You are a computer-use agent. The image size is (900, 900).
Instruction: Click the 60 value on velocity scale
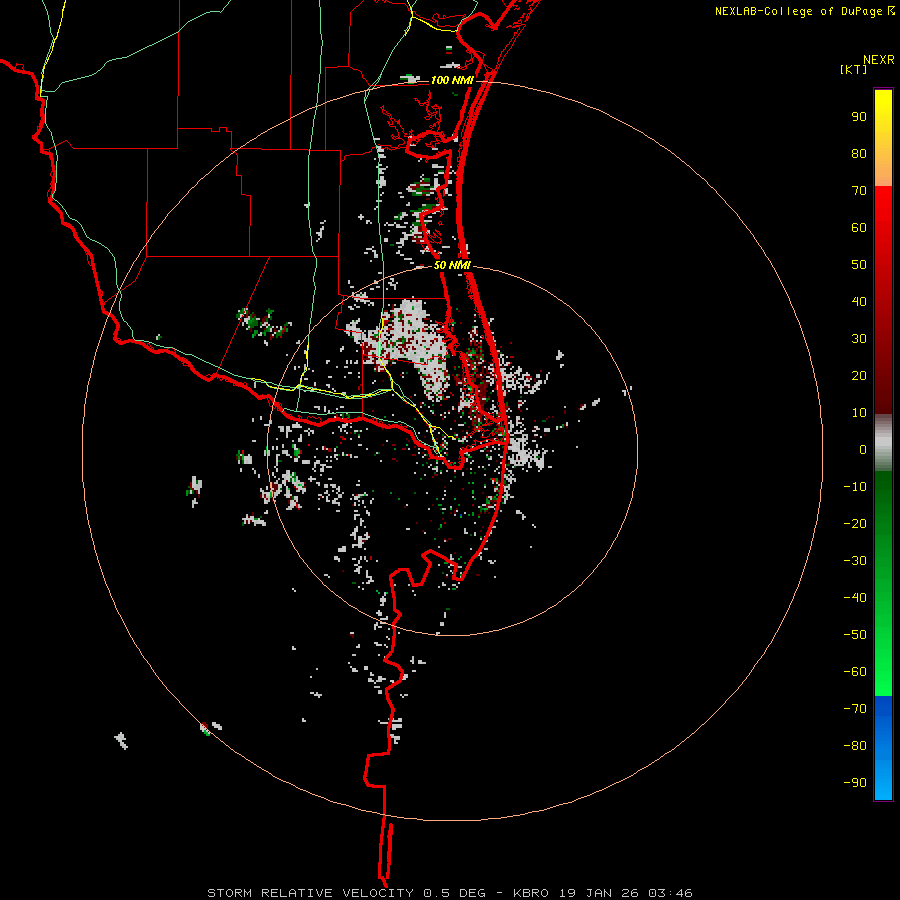tap(859, 227)
